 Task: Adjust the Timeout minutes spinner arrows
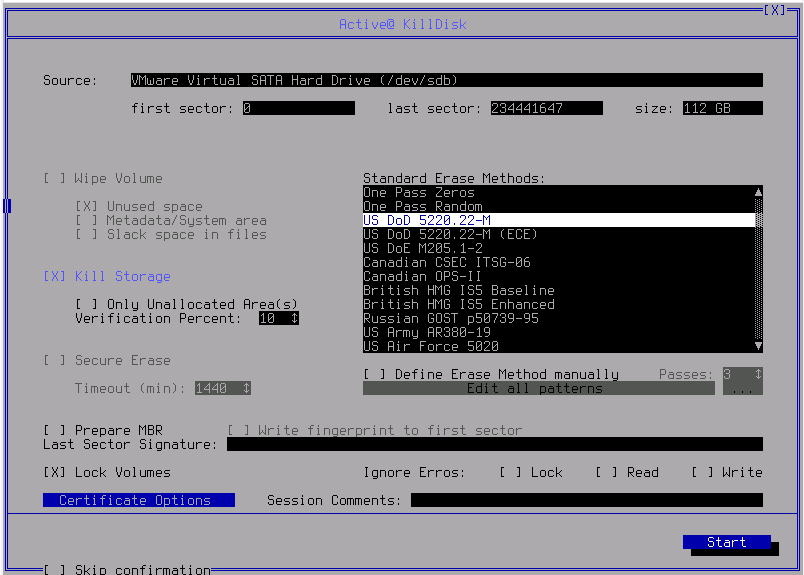point(247,388)
